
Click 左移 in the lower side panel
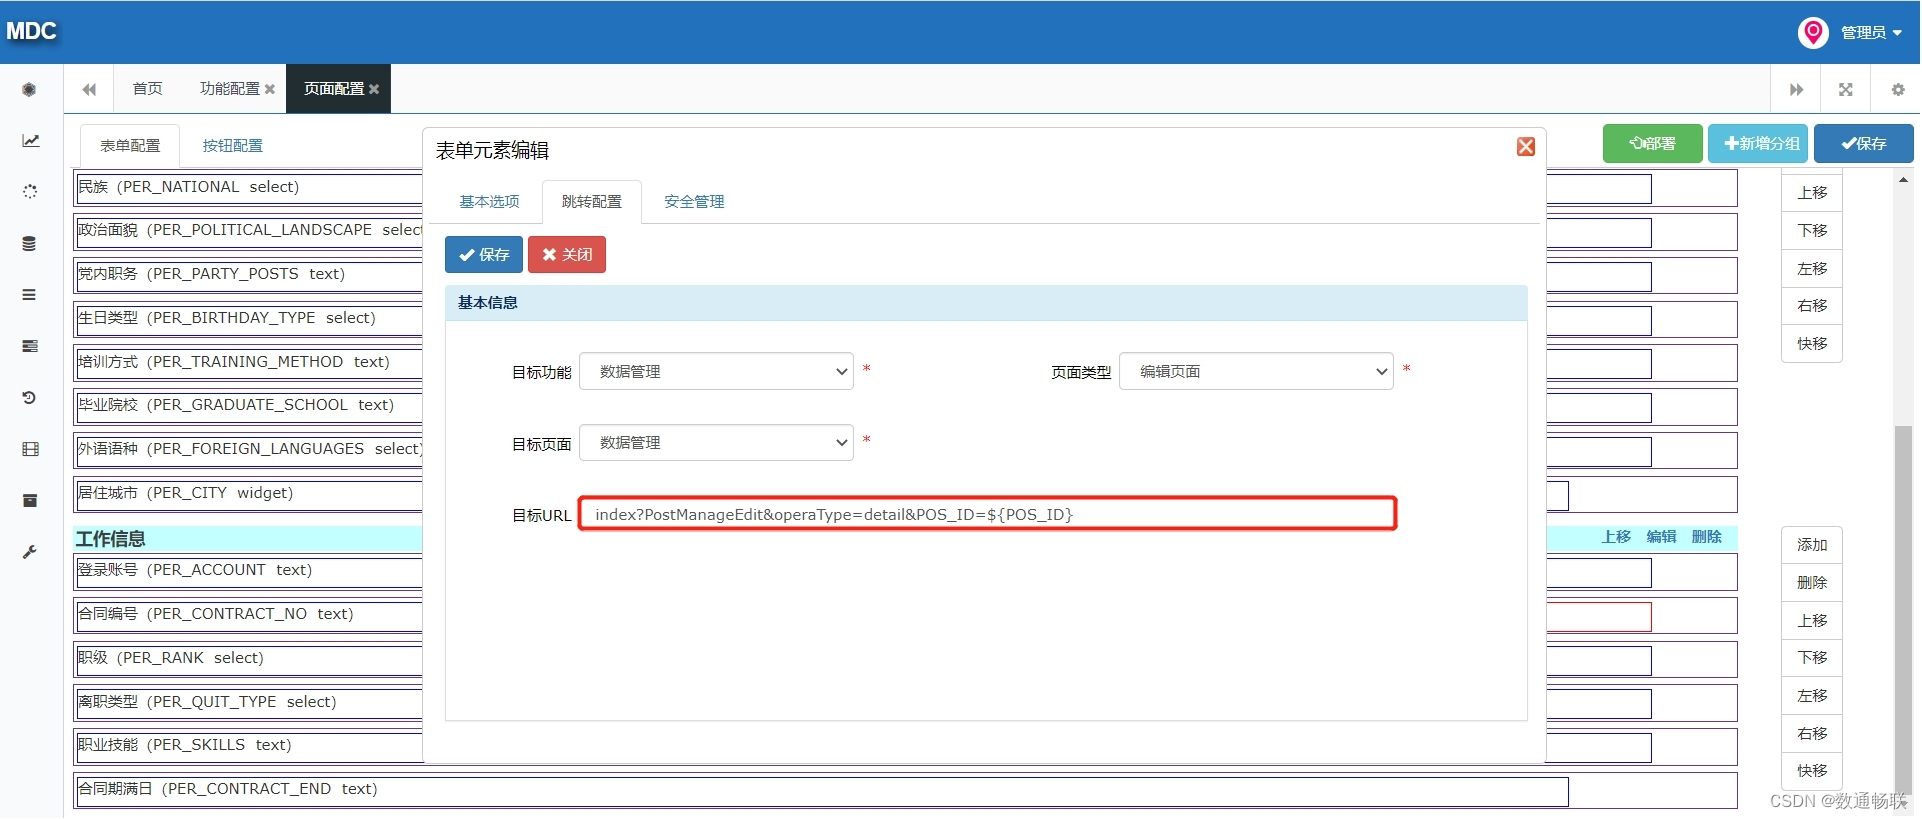pos(1812,696)
